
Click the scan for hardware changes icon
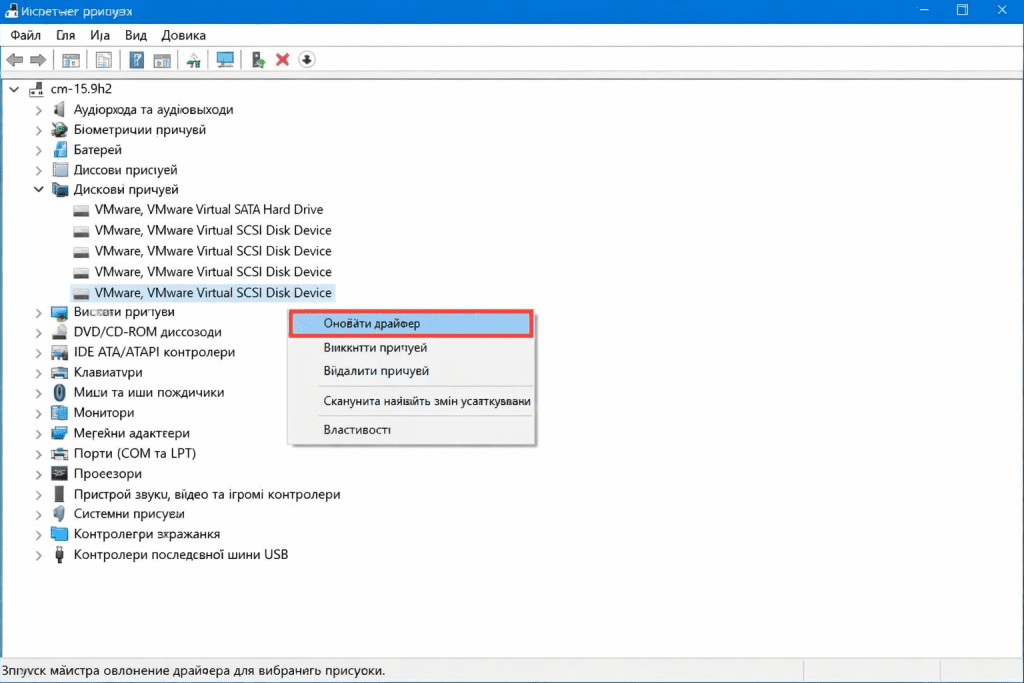coord(194,60)
